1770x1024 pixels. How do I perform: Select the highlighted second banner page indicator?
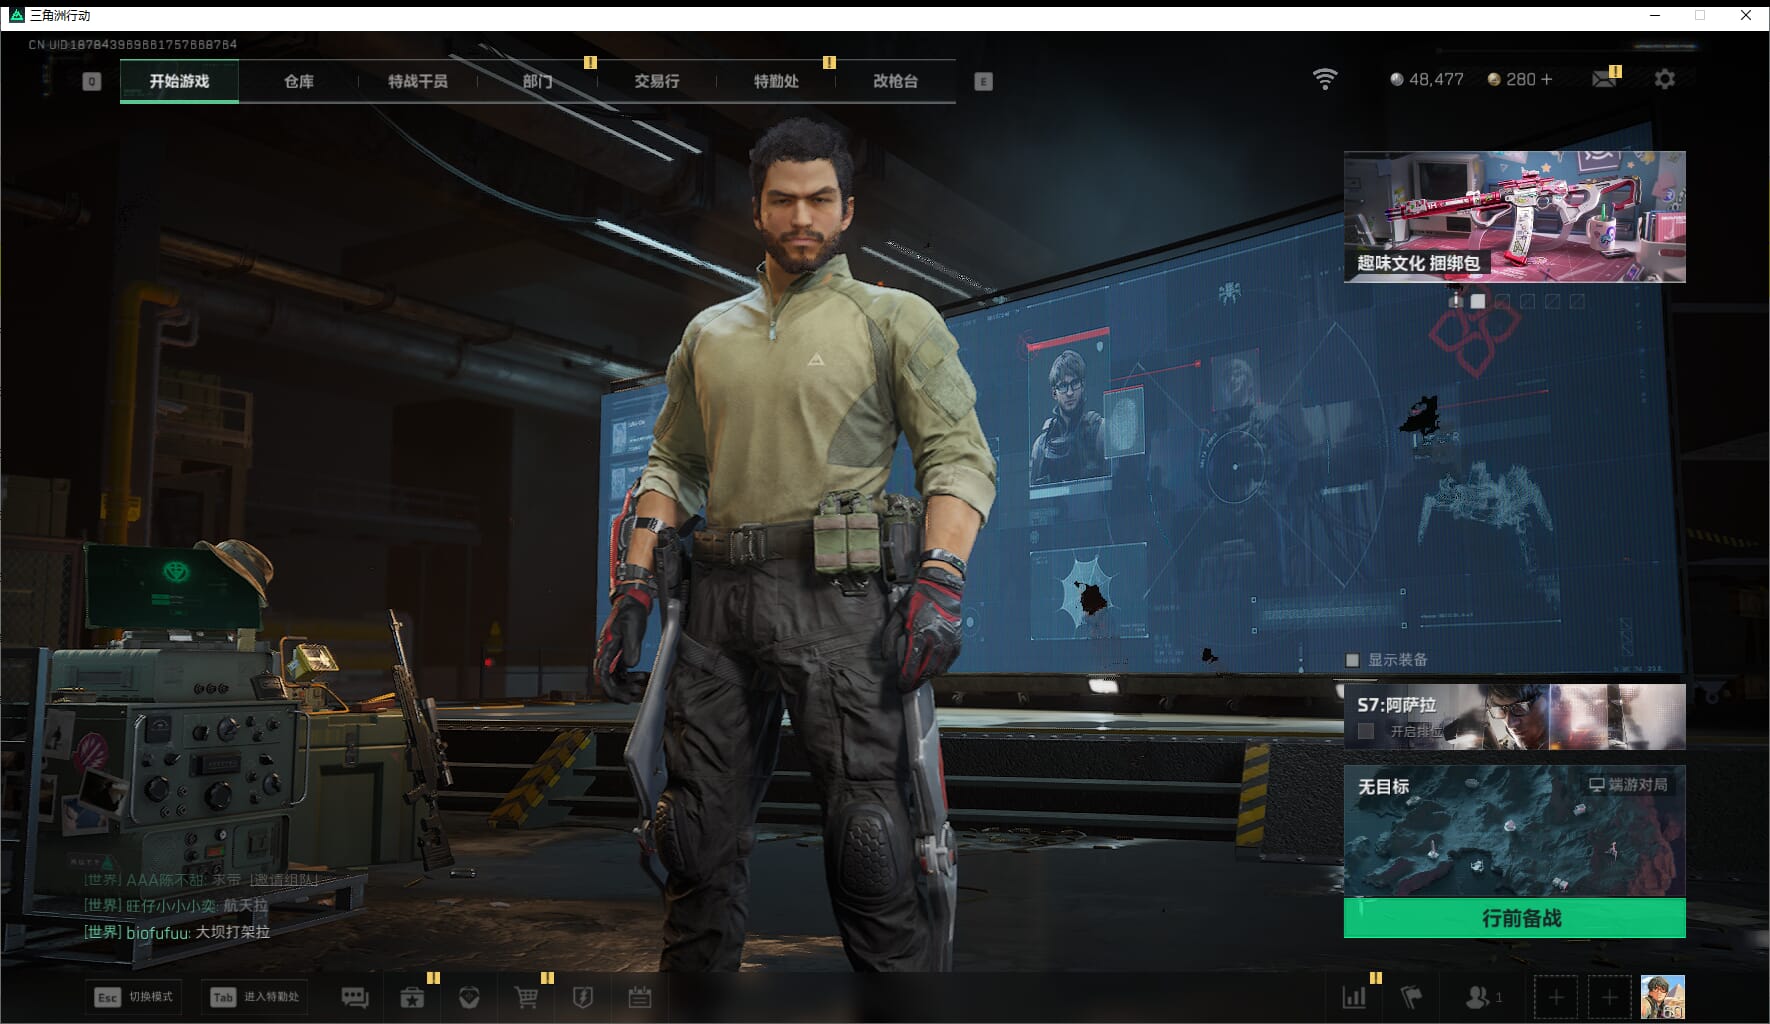(1478, 301)
